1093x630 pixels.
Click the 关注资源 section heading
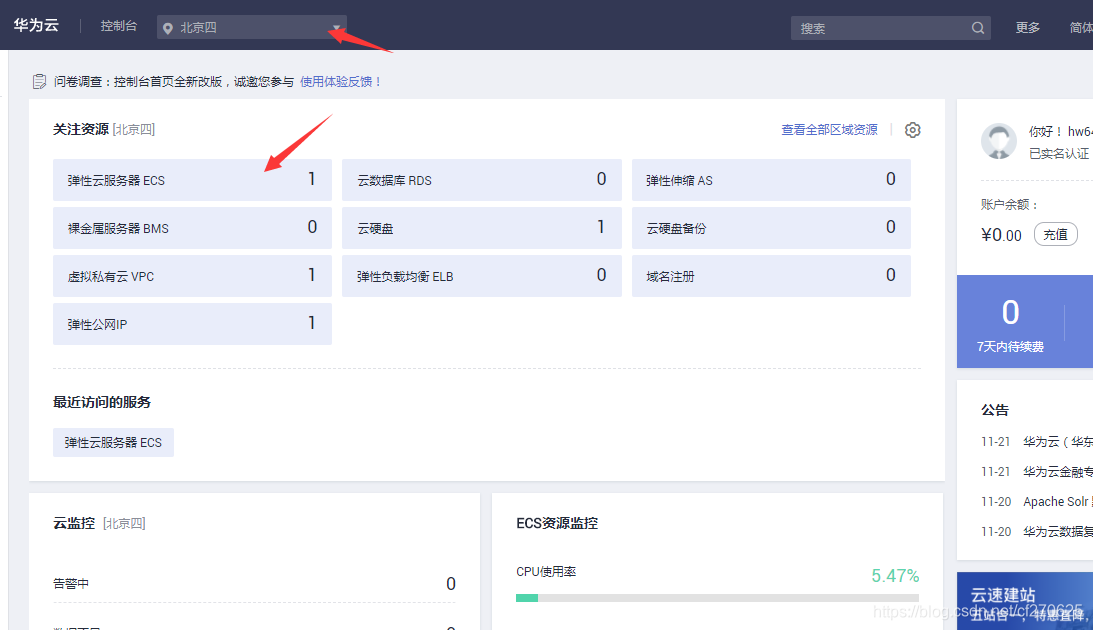point(81,130)
